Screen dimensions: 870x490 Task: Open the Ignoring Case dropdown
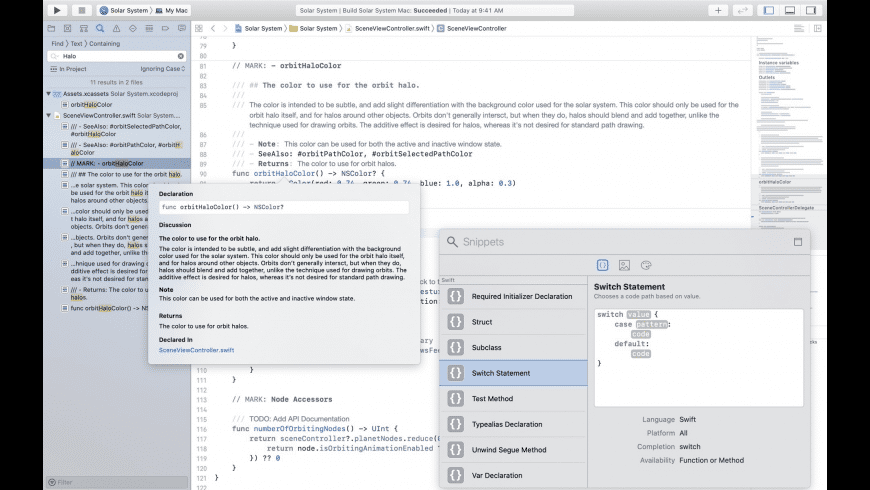[x=162, y=69]
